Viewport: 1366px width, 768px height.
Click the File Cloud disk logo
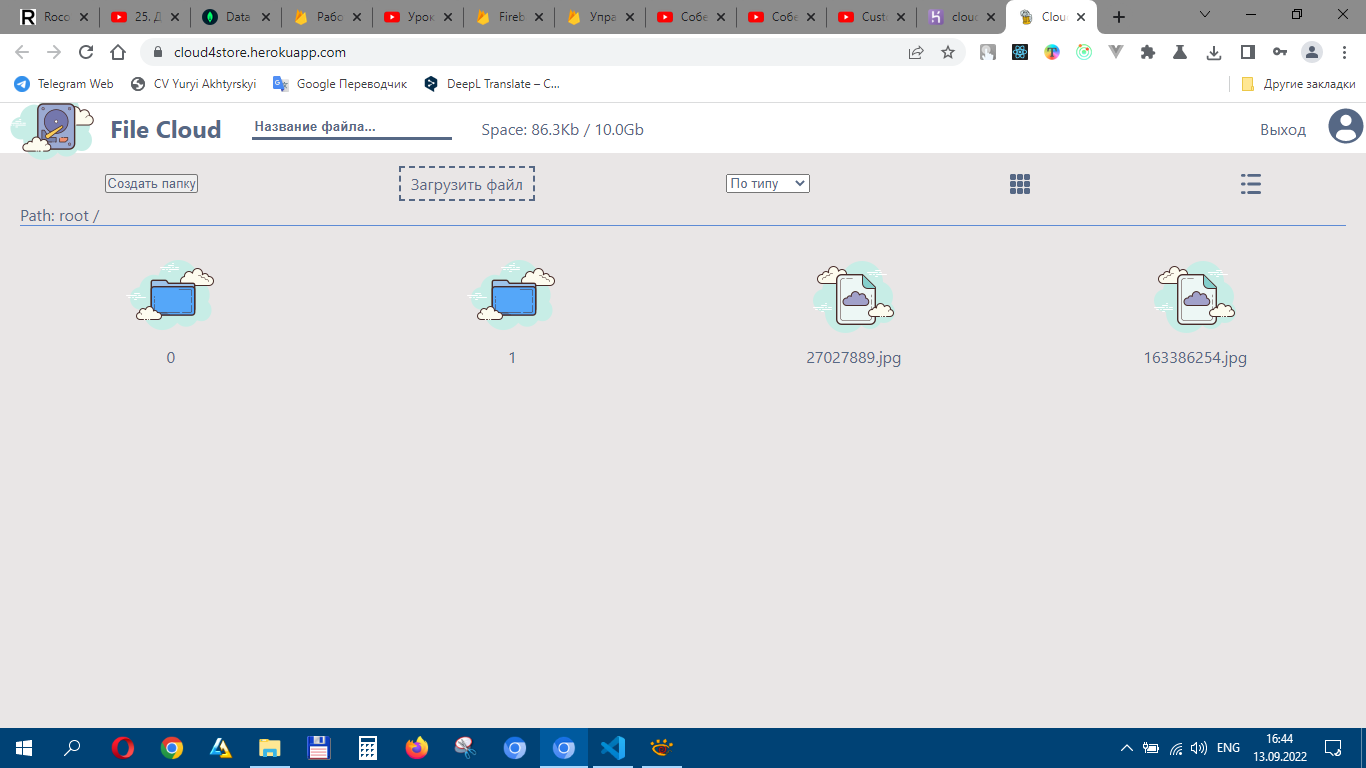click(52, 130)
